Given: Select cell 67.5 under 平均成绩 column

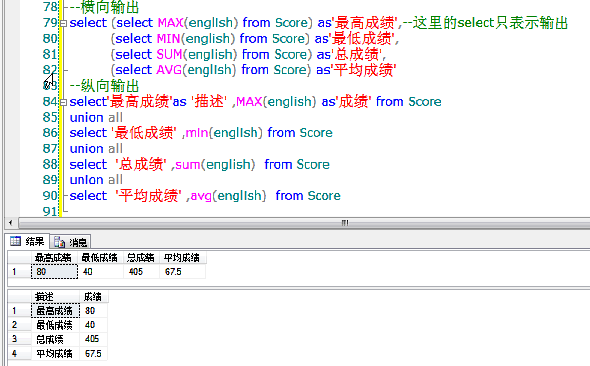Looking at the screenshot, I should [182, 272].
